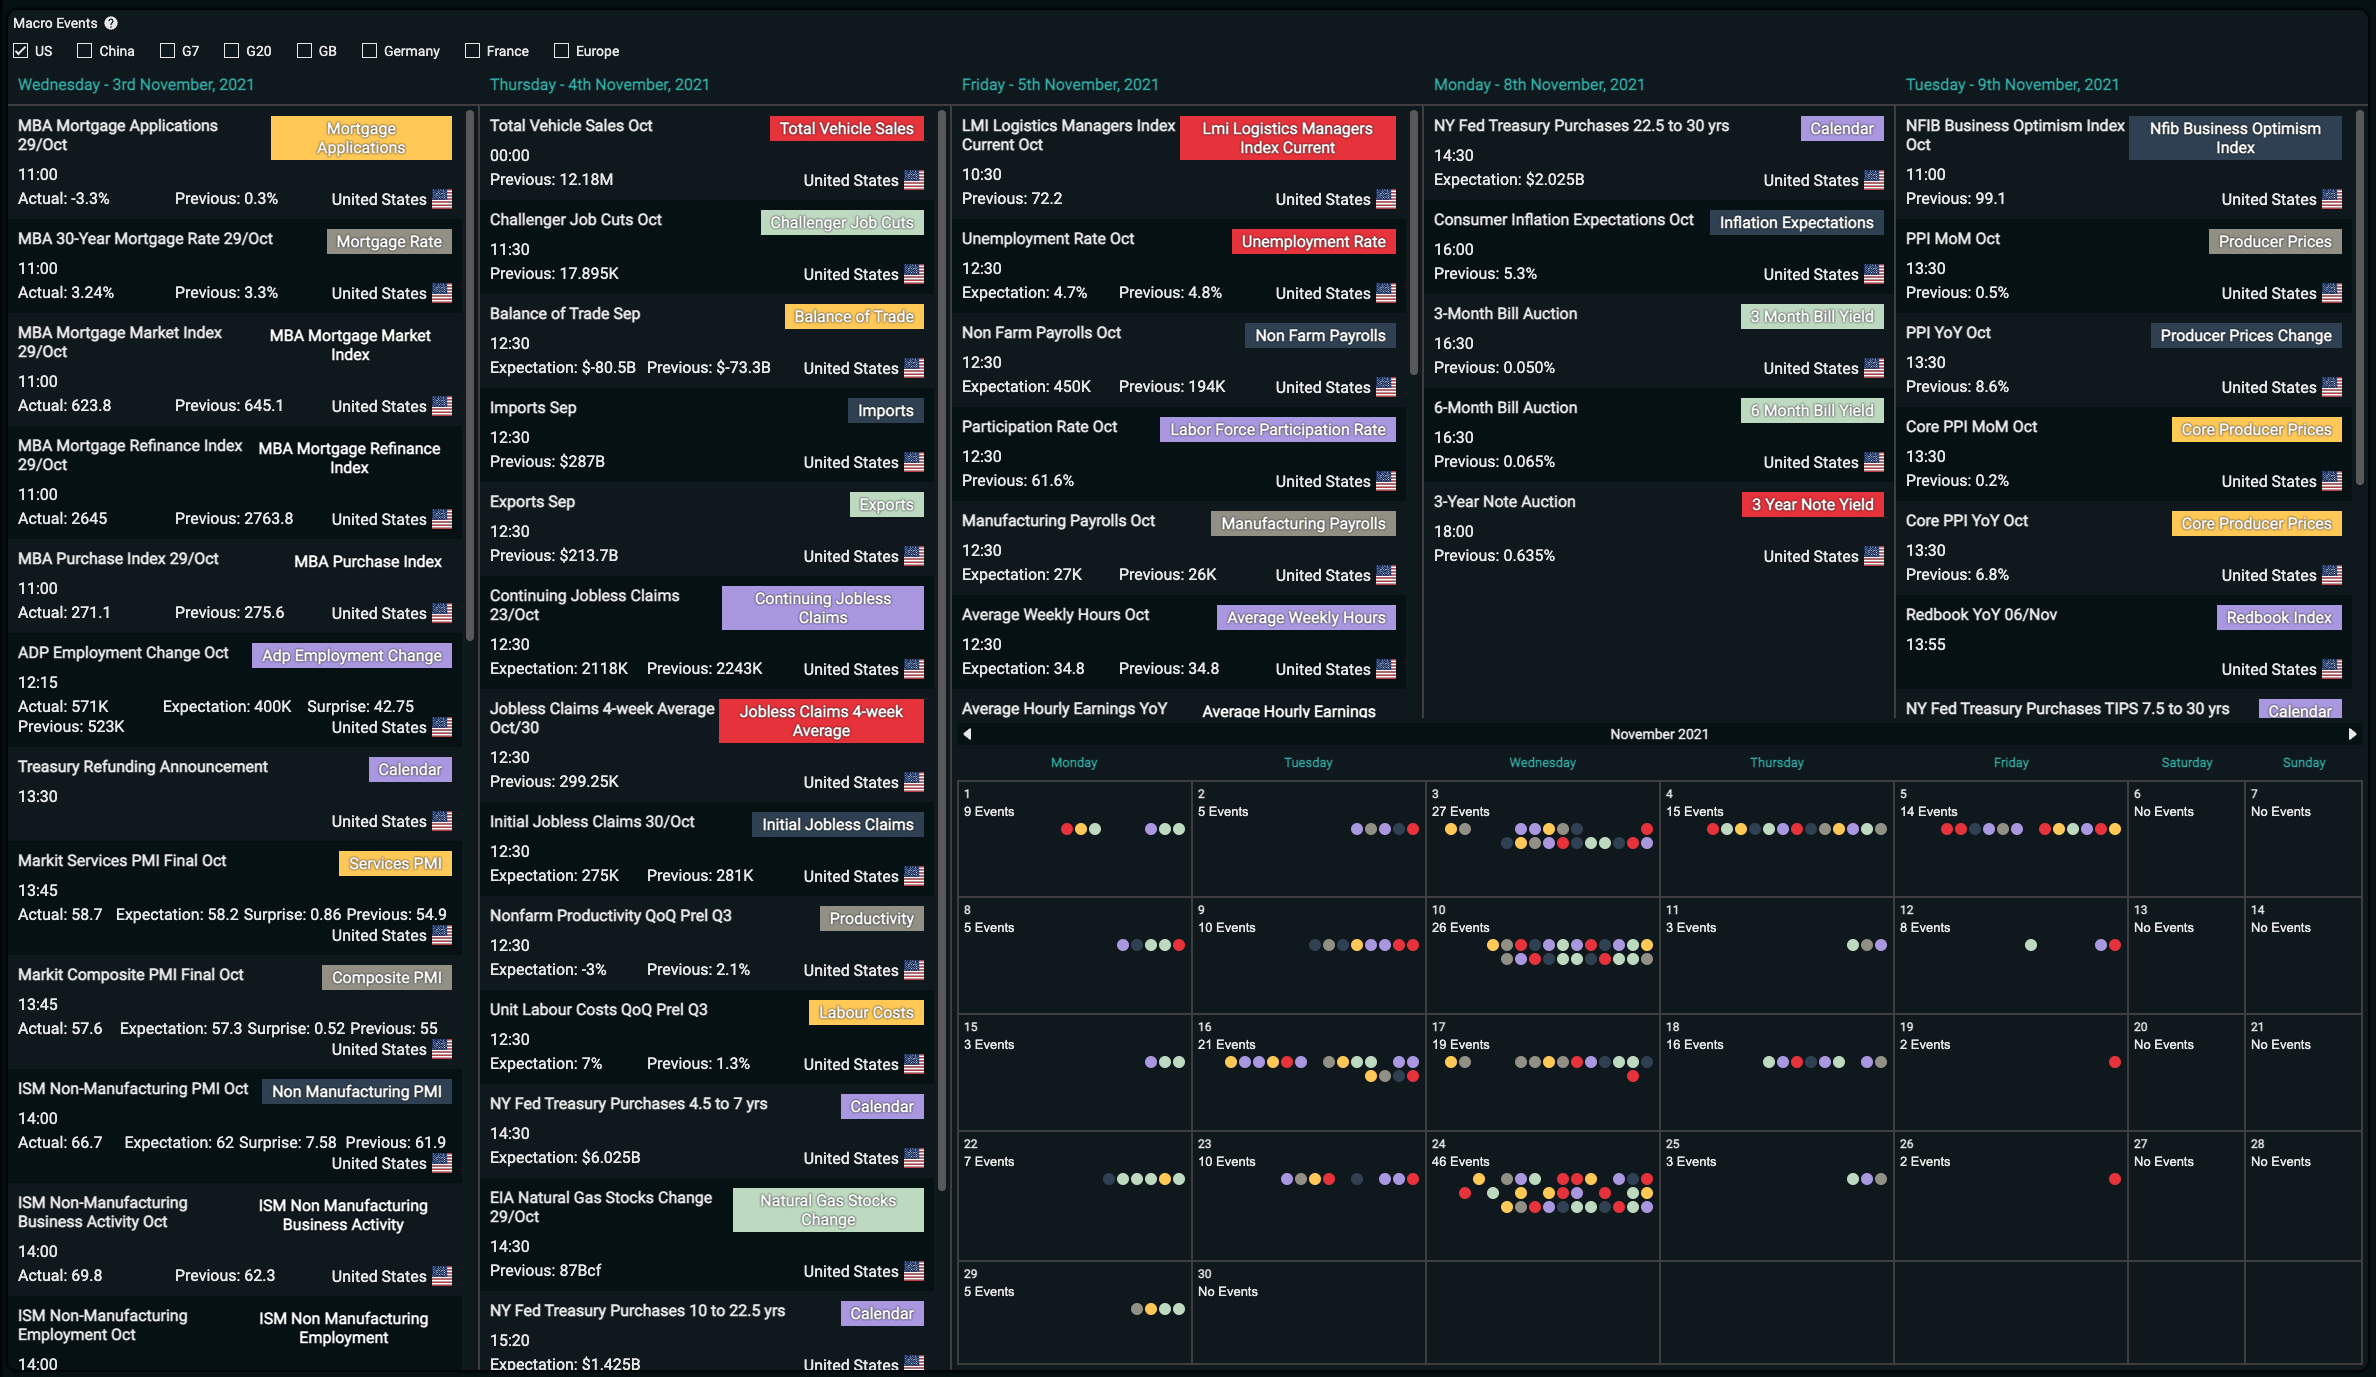Select the Jobless Claims 4-week Average tag
Viewport: 2376px width, 1377px height.
coord(821,721)
